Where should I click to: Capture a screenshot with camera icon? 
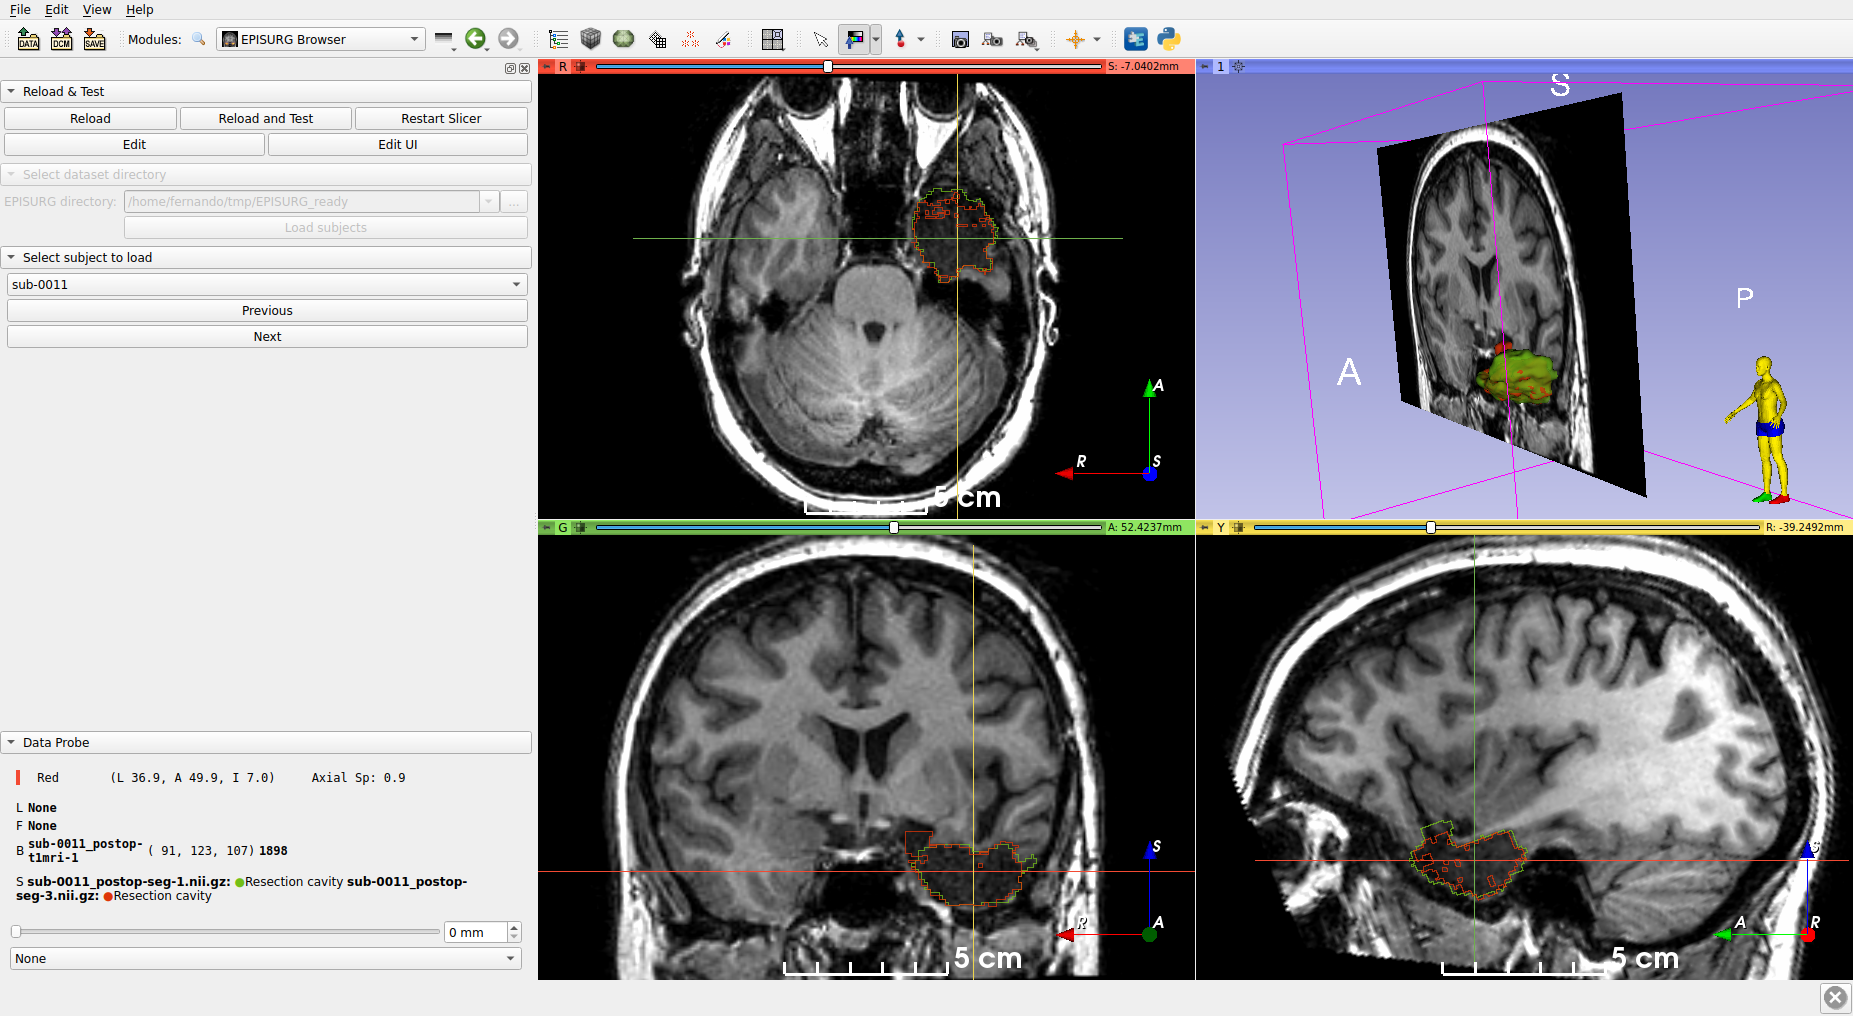coord(960,39)
